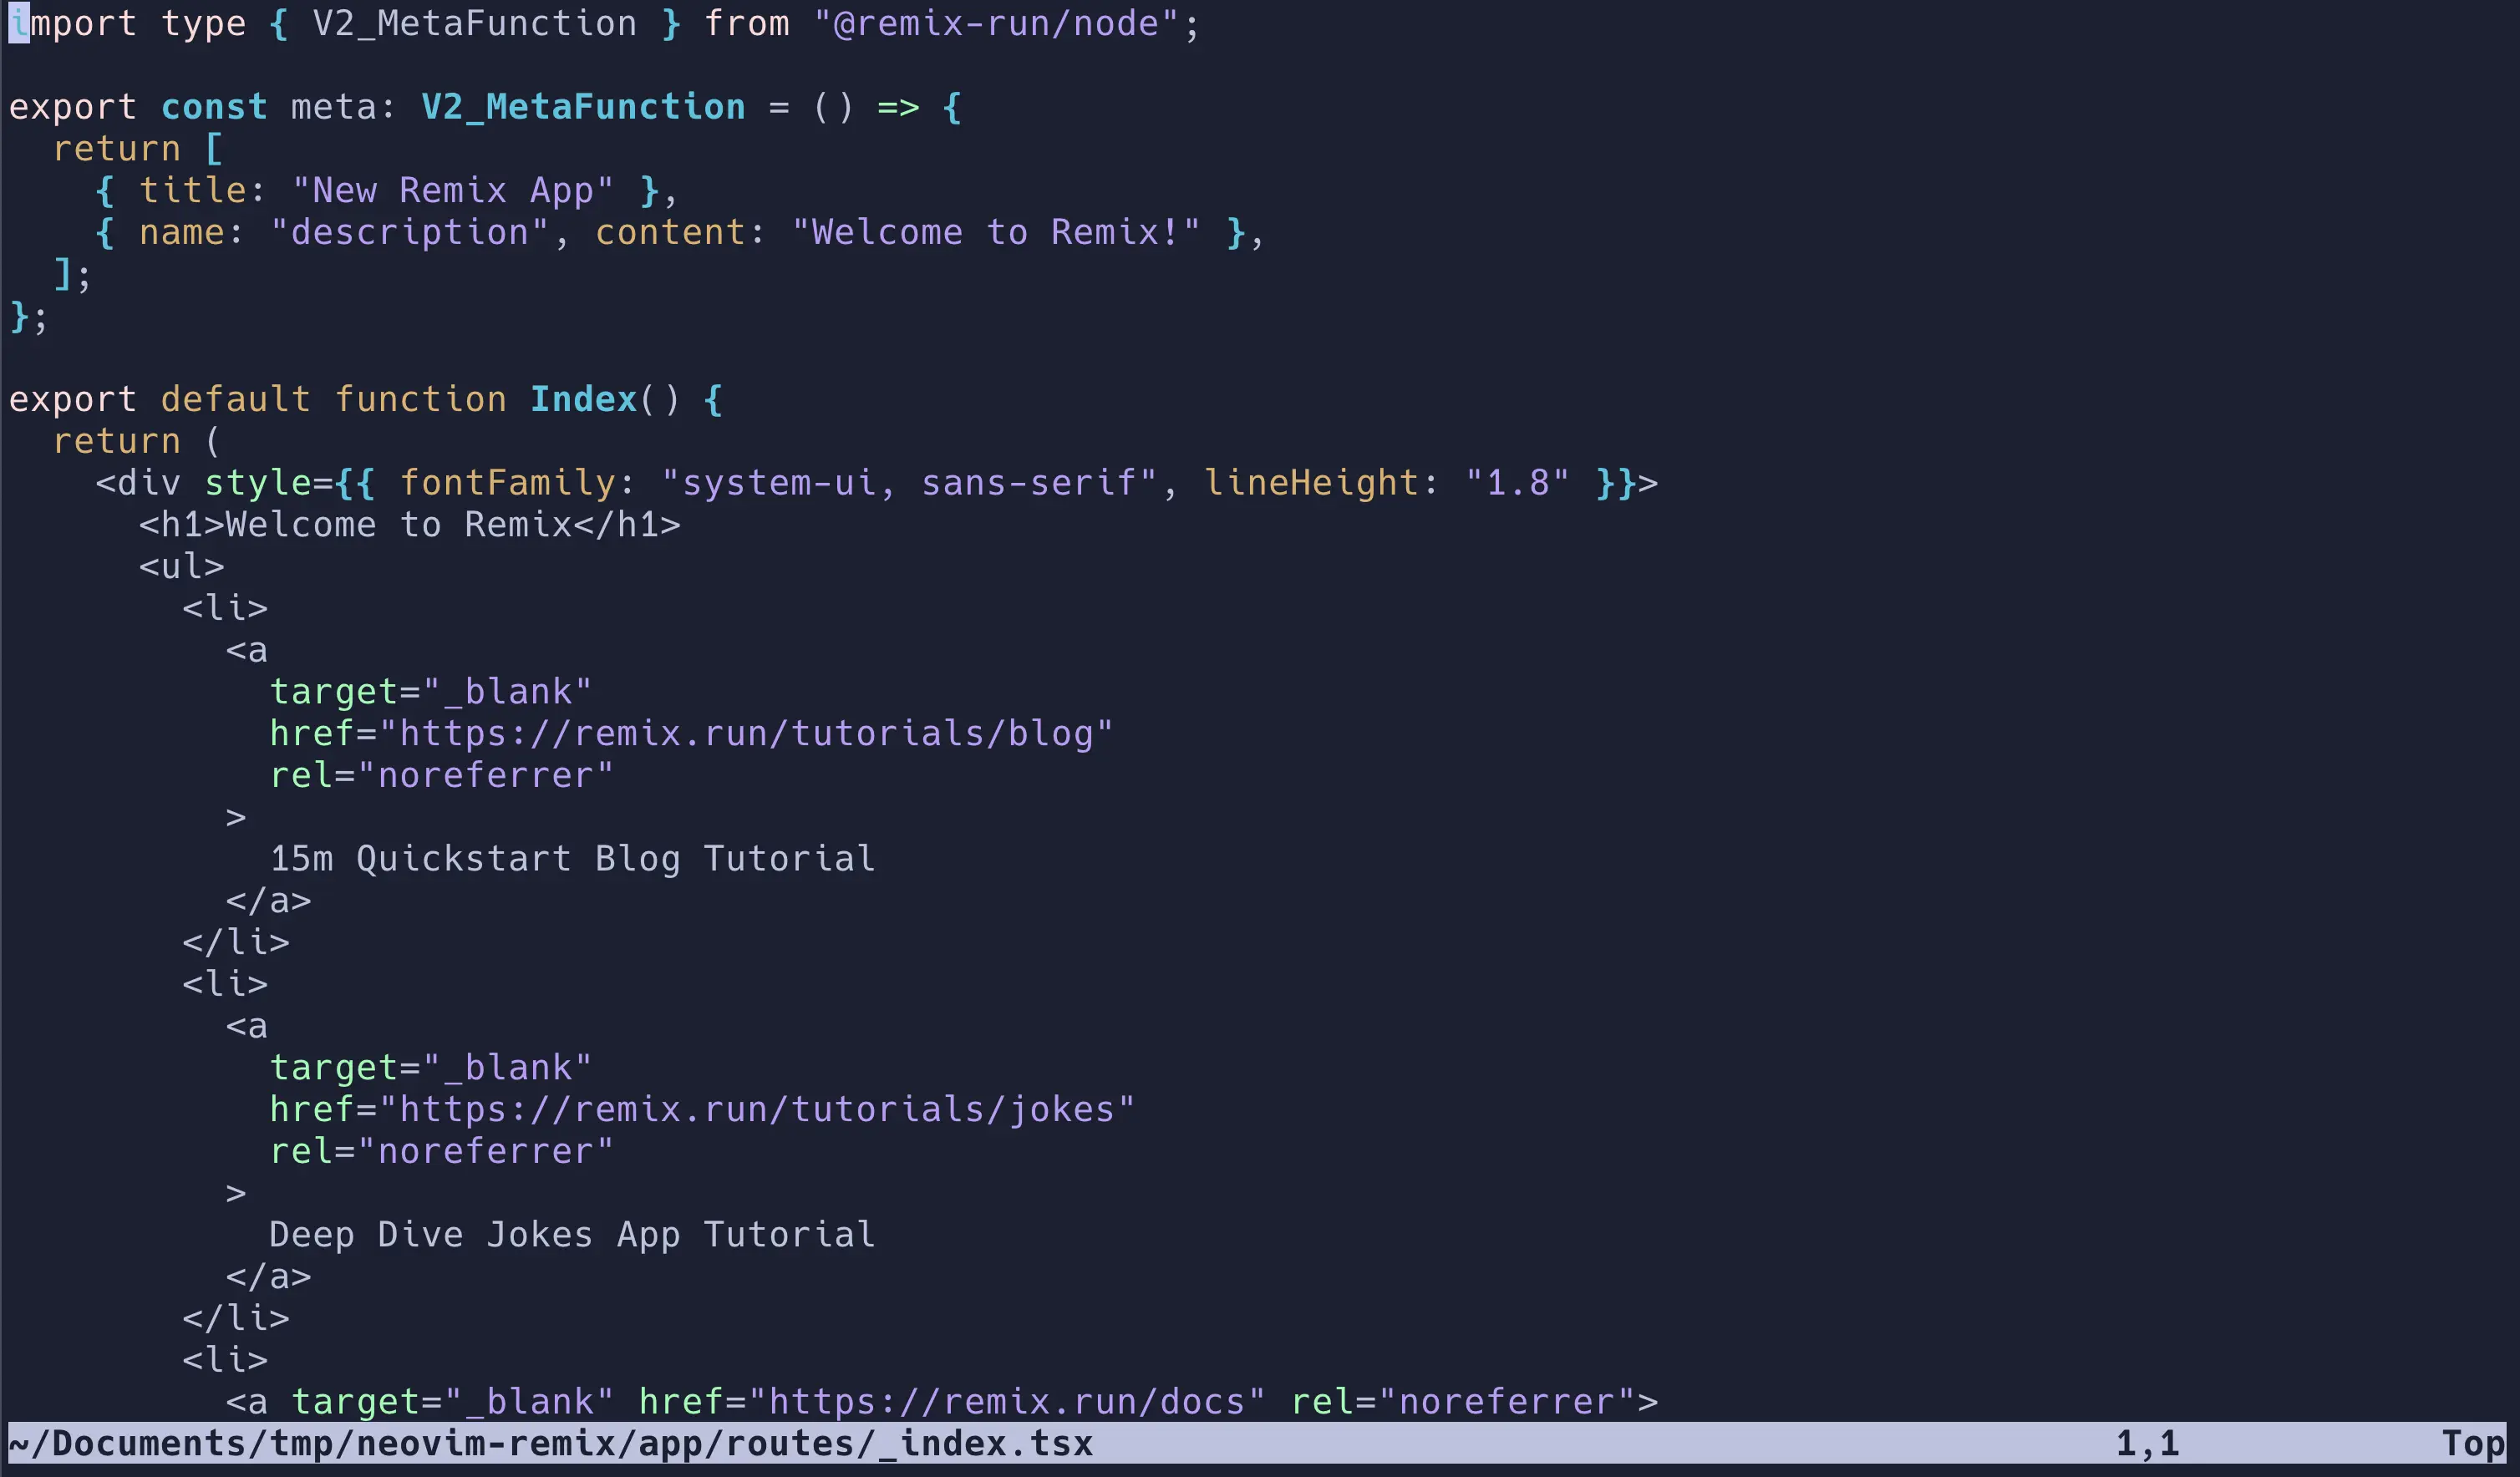Click '@remix-run/node' import path string
The width and height of the screenshot is (2520, 1477).
[x=993, y=21]
